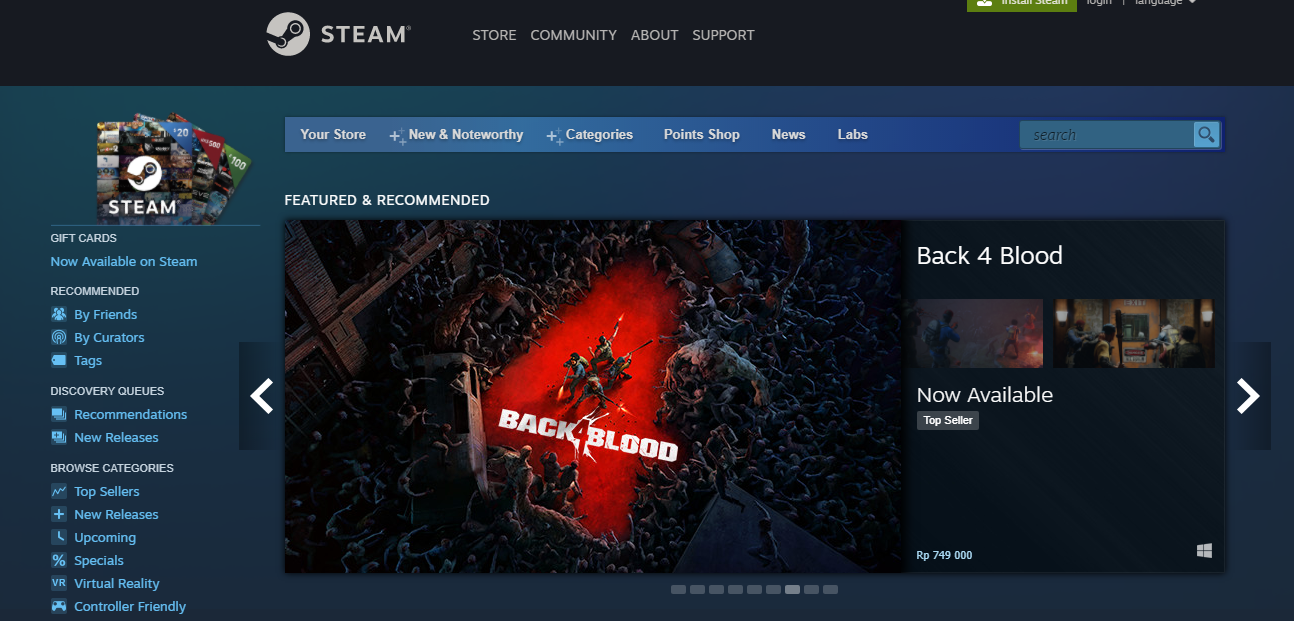Click the Controller Friendly gamepad icon
The image size is (1294, 621).
(x=59, y=606)
